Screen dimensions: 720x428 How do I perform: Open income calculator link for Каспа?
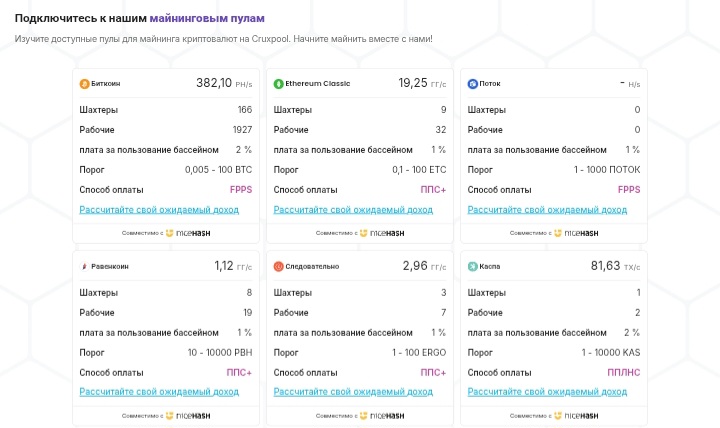(547, 392)
